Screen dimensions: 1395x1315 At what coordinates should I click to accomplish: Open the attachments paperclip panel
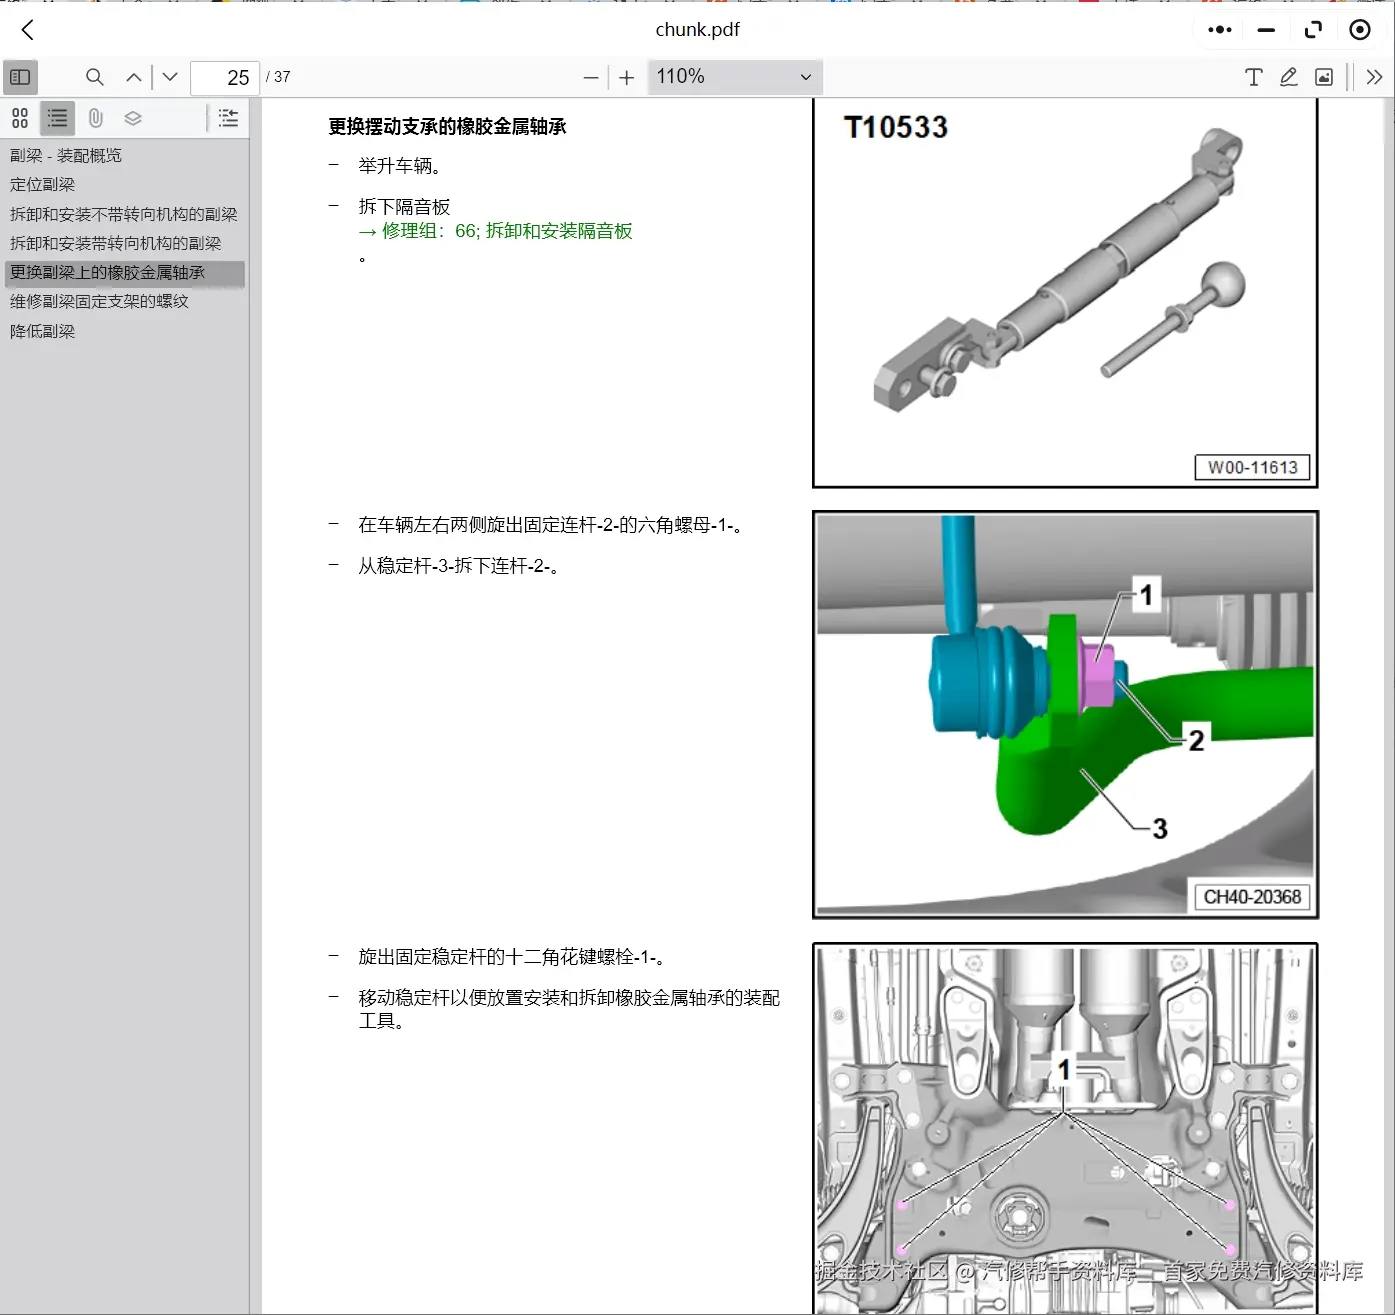[95, 118]
